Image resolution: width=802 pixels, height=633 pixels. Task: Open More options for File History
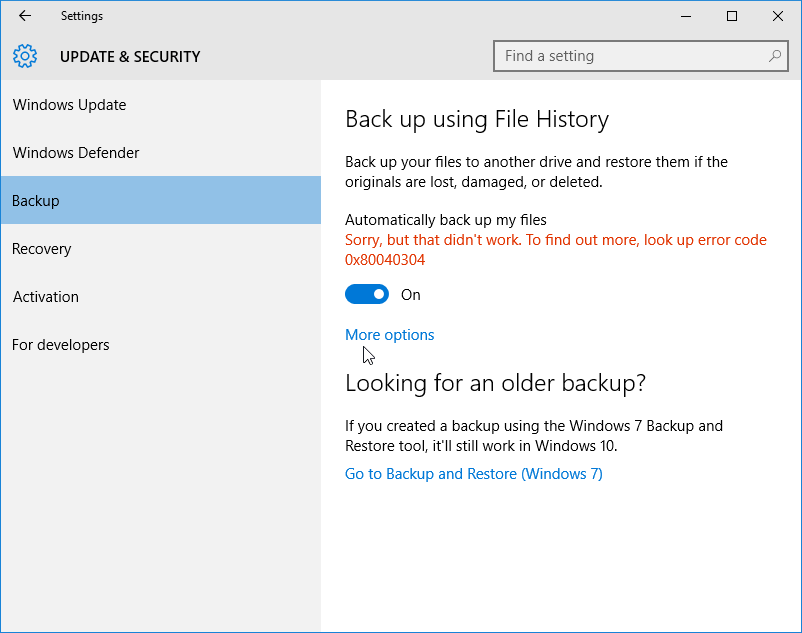pos(390,335)
